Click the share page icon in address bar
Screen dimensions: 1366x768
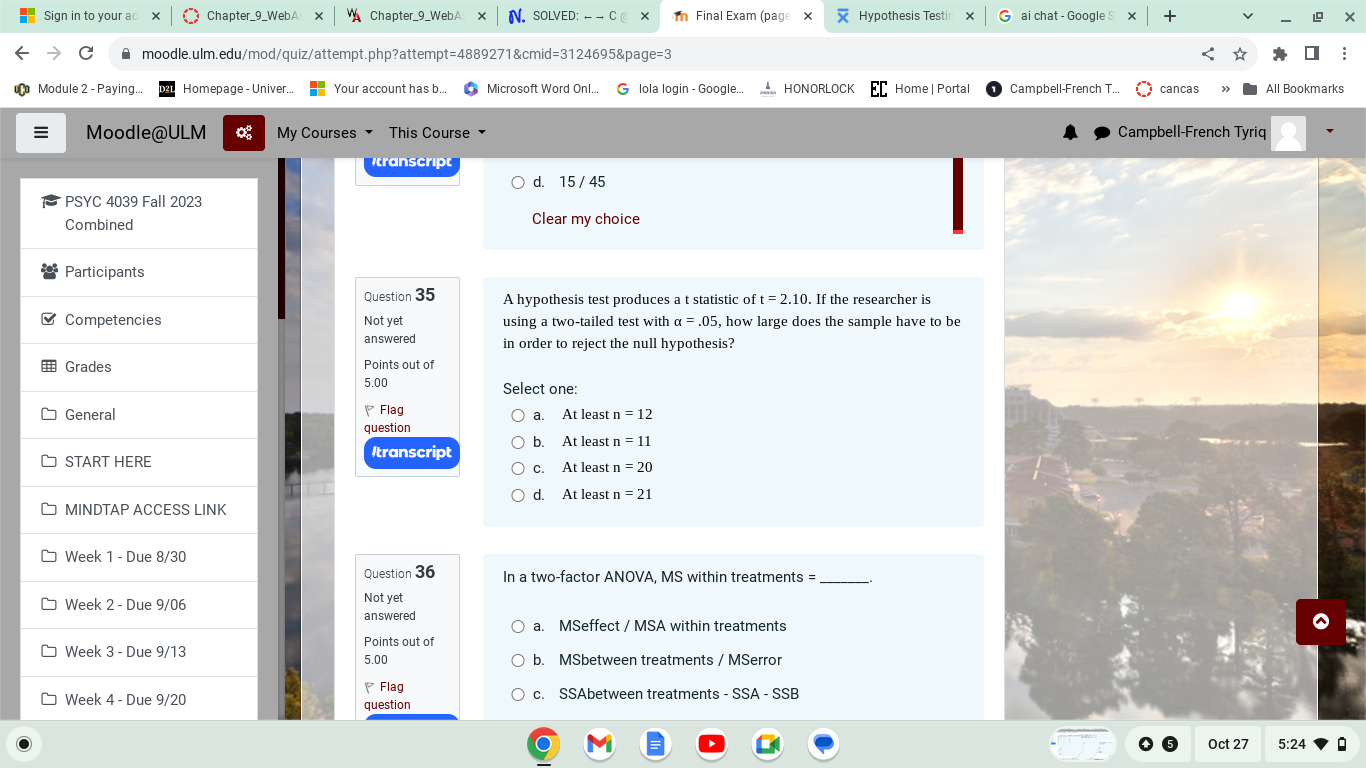1208,54
